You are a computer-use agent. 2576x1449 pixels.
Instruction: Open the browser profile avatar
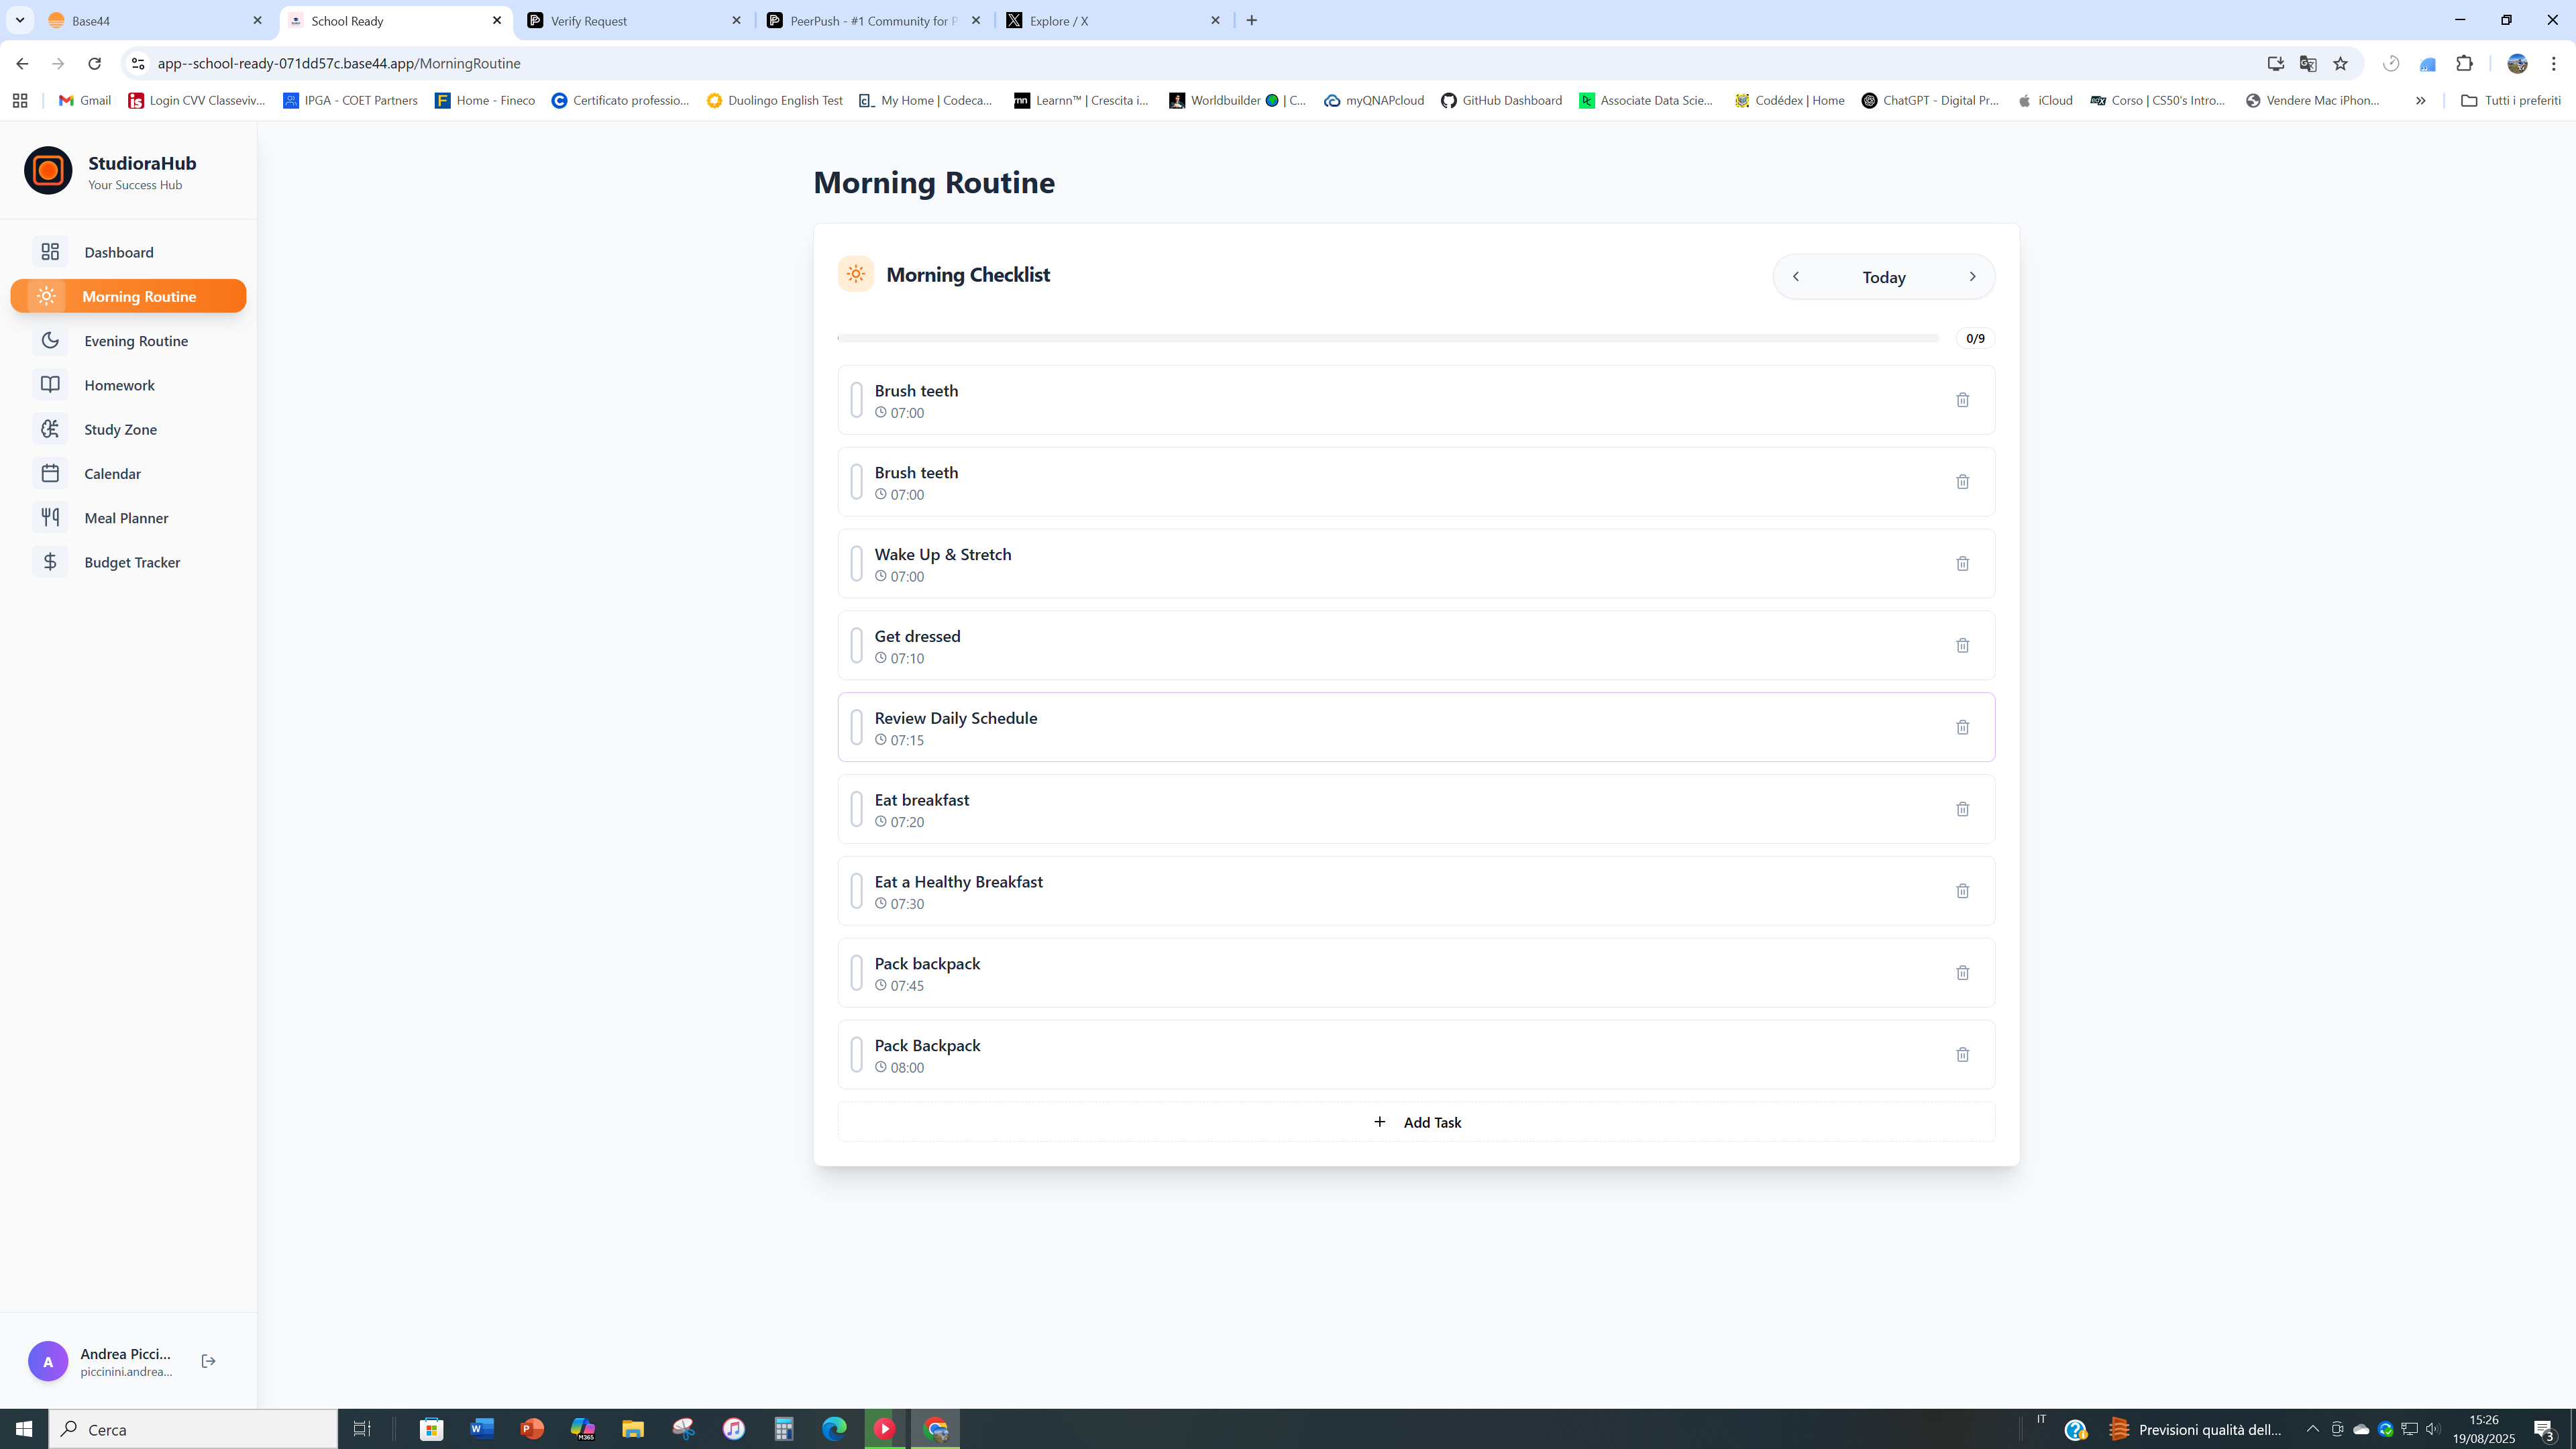click(x=2517, y=64)
